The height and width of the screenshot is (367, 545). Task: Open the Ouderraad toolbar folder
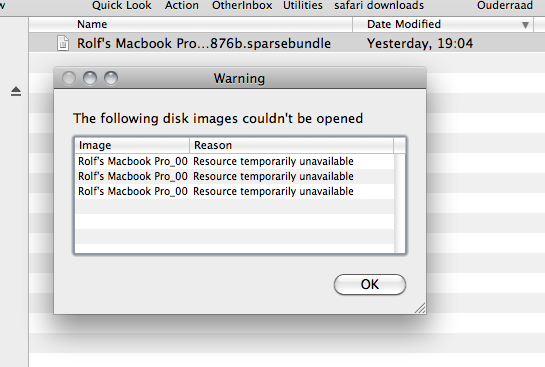point(505,6)
